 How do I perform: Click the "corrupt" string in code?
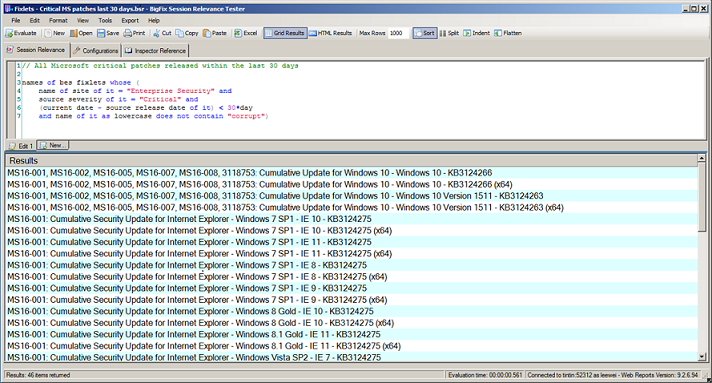246,116
